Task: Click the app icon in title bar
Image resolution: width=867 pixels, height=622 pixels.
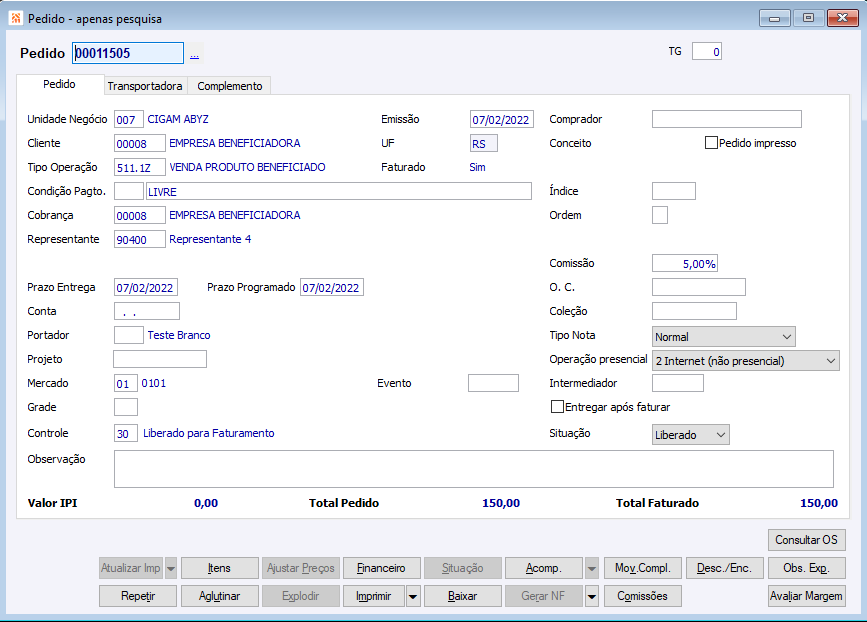Action: pos(16,18)
